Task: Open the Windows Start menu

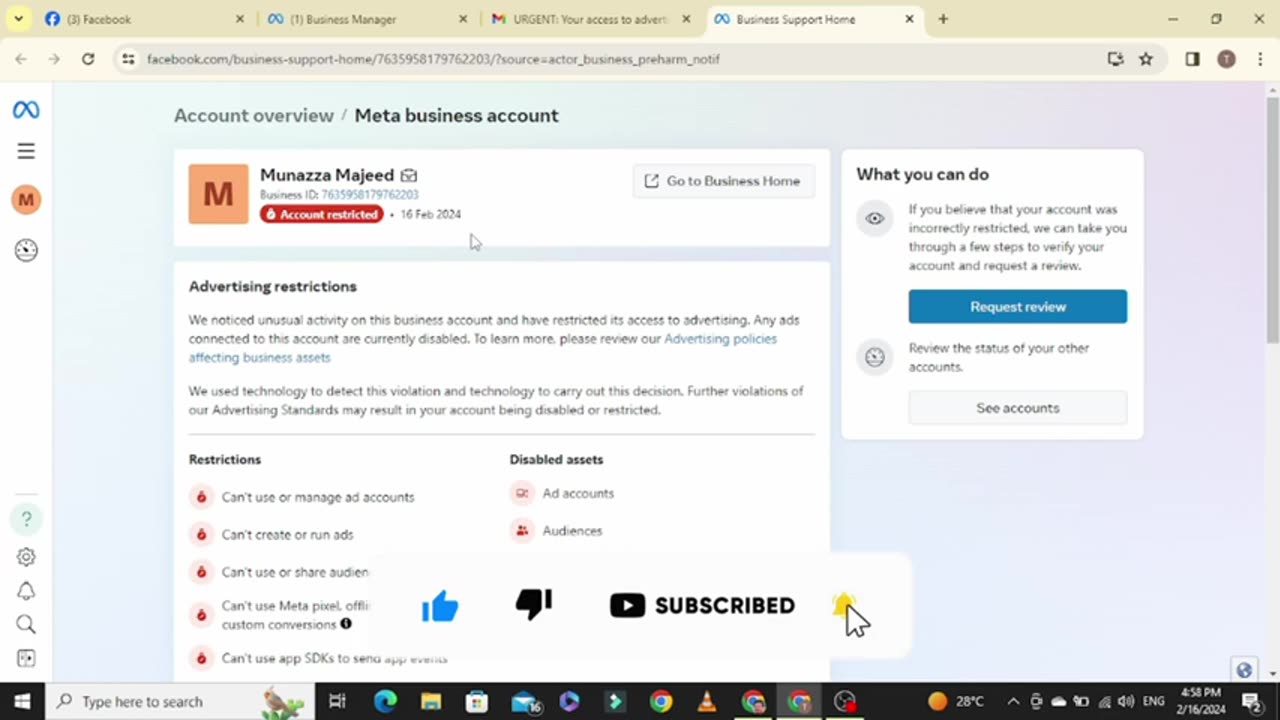Action: (x=22, y=701)
